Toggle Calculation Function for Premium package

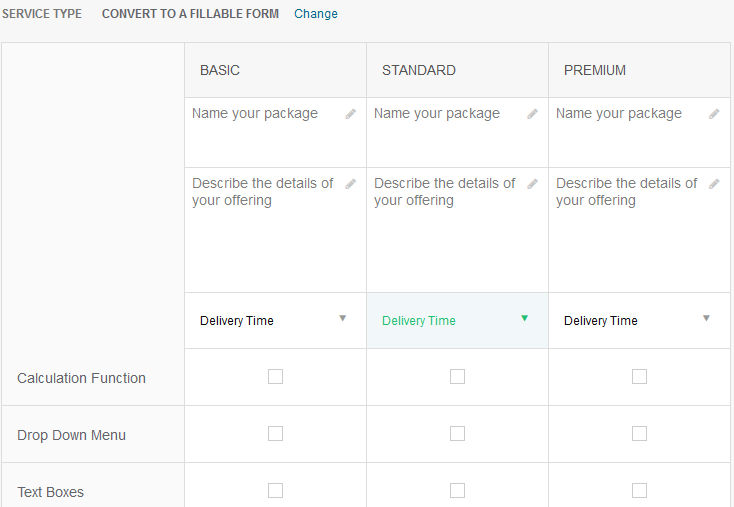[639, 377]
